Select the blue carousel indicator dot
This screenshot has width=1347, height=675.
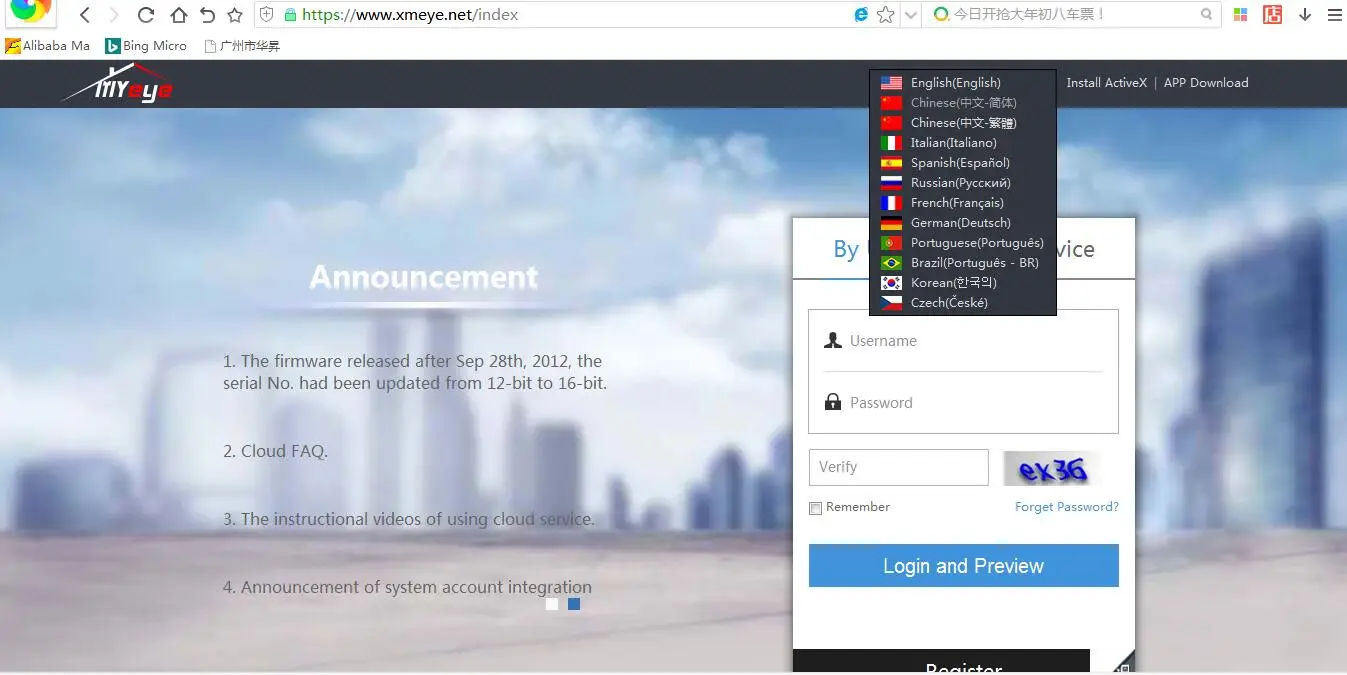[x=574, y=604]
